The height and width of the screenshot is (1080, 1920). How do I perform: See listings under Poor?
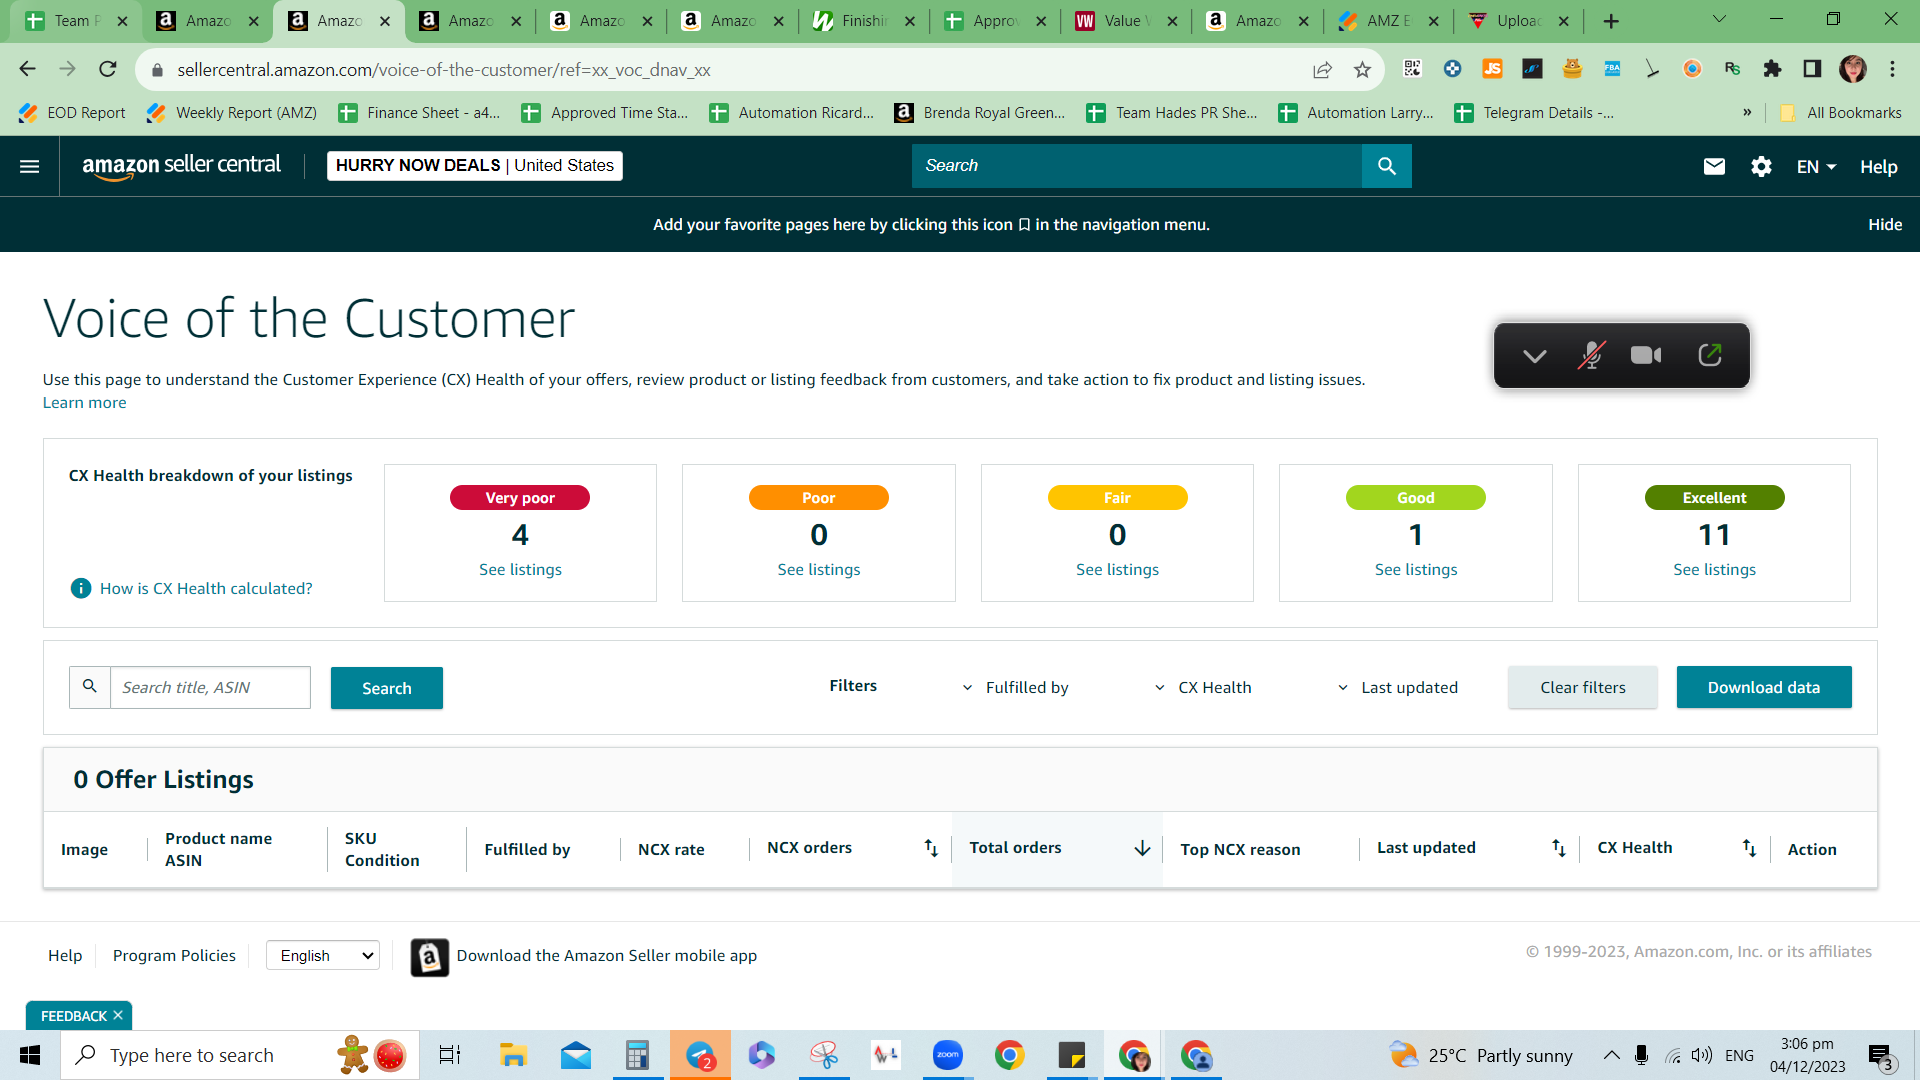[x=819, y=570]
